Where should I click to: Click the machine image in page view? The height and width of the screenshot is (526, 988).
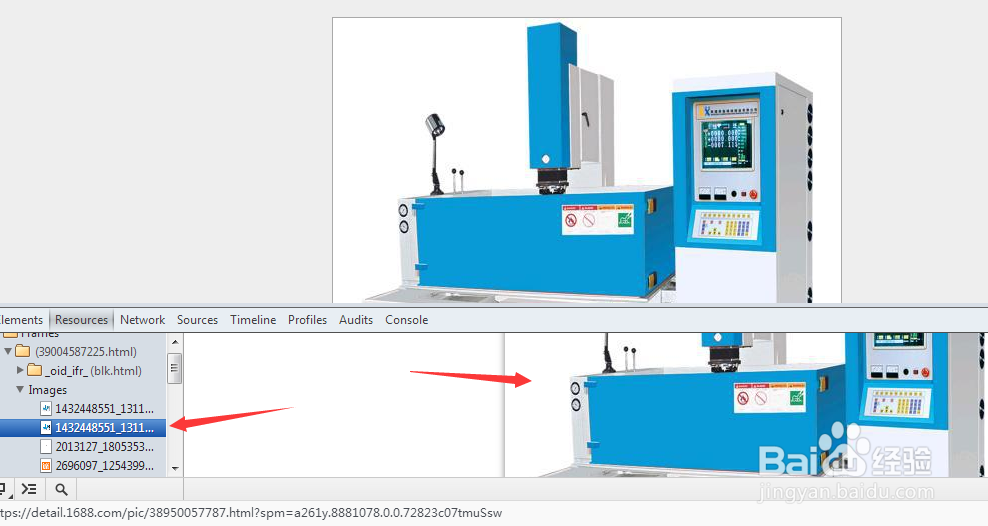pyautogui.click(x=587, y=161)
